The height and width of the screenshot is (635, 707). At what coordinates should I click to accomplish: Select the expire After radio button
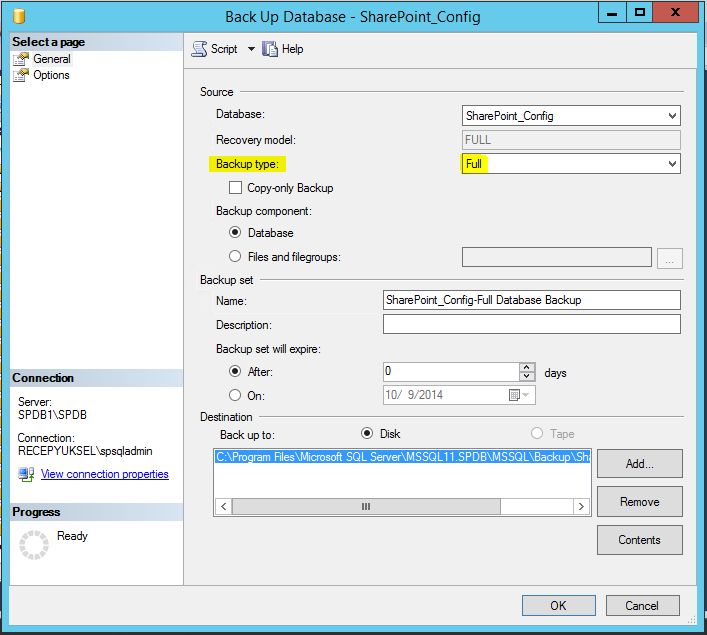235,371
